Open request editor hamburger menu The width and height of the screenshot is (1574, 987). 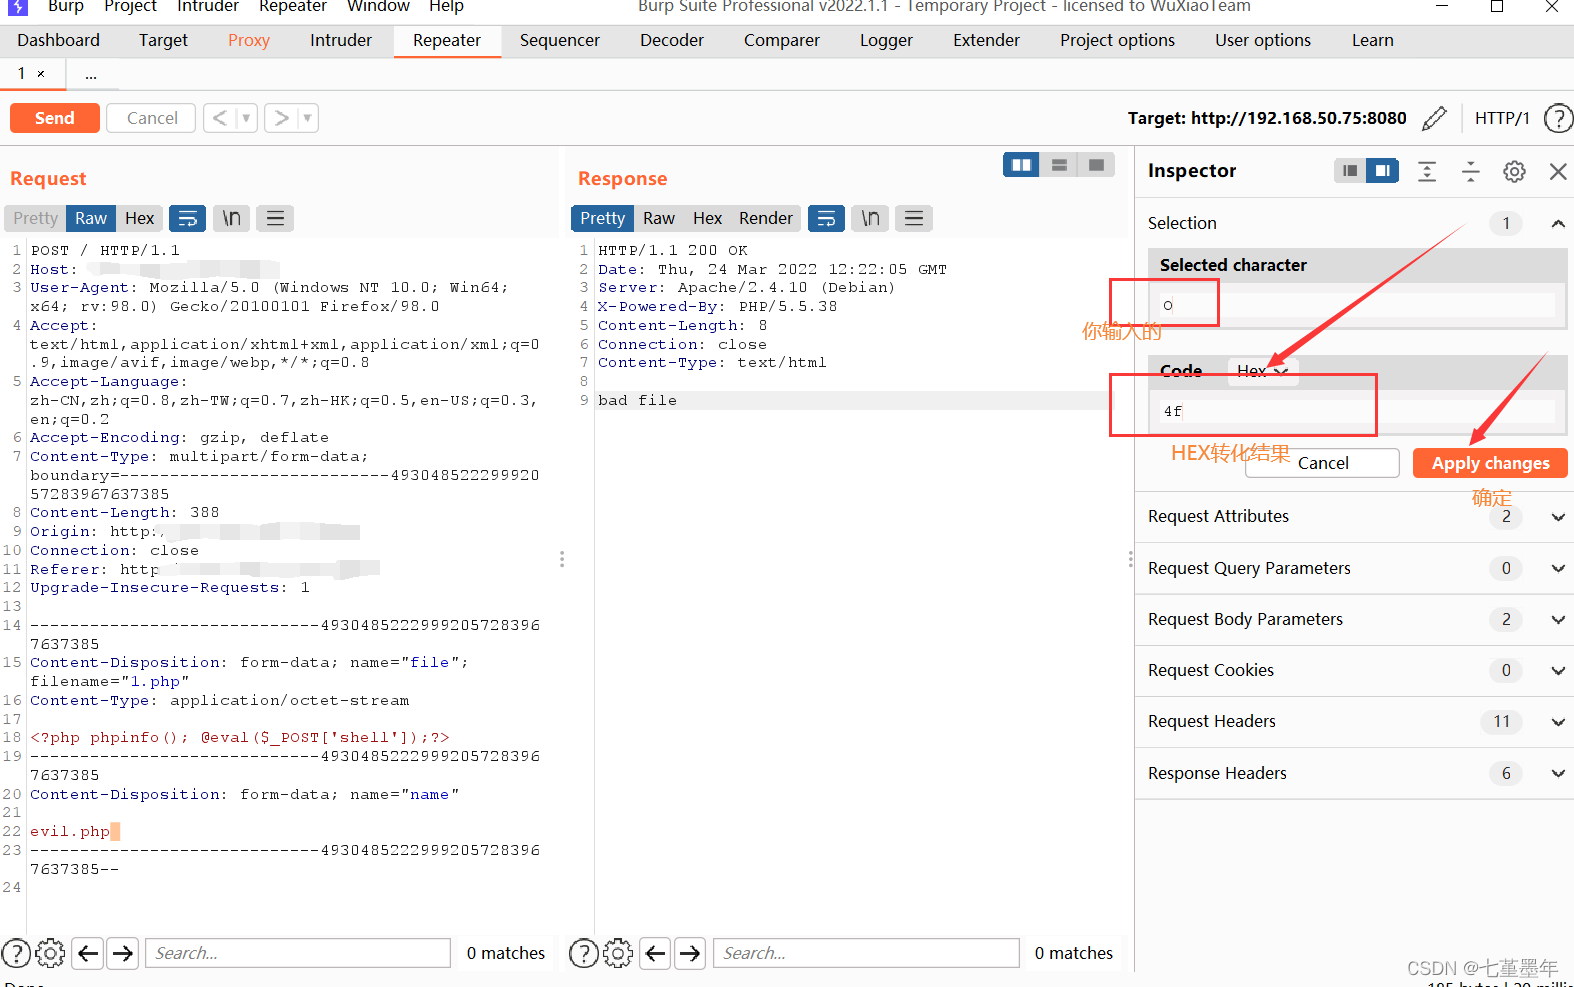point(276,218)
